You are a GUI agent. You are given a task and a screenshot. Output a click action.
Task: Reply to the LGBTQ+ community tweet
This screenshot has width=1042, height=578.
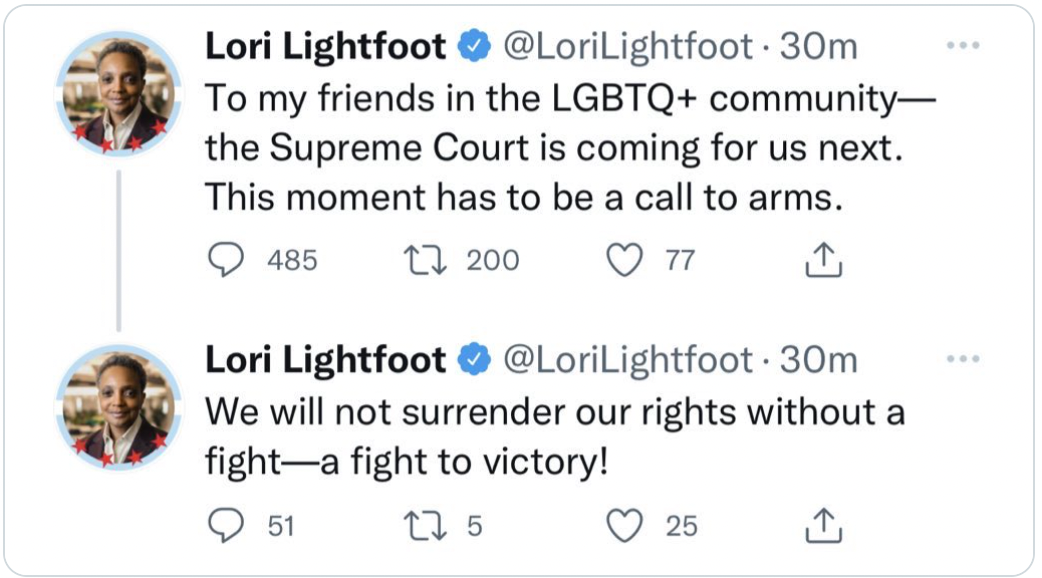pyautogui.click(x=226, y=260)
